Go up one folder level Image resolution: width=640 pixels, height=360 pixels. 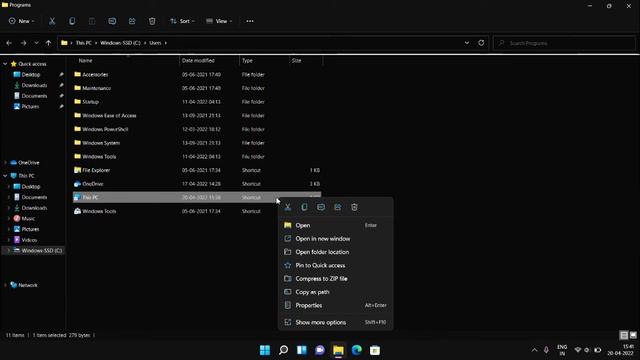pyautogui.click(x=49, y=43)
